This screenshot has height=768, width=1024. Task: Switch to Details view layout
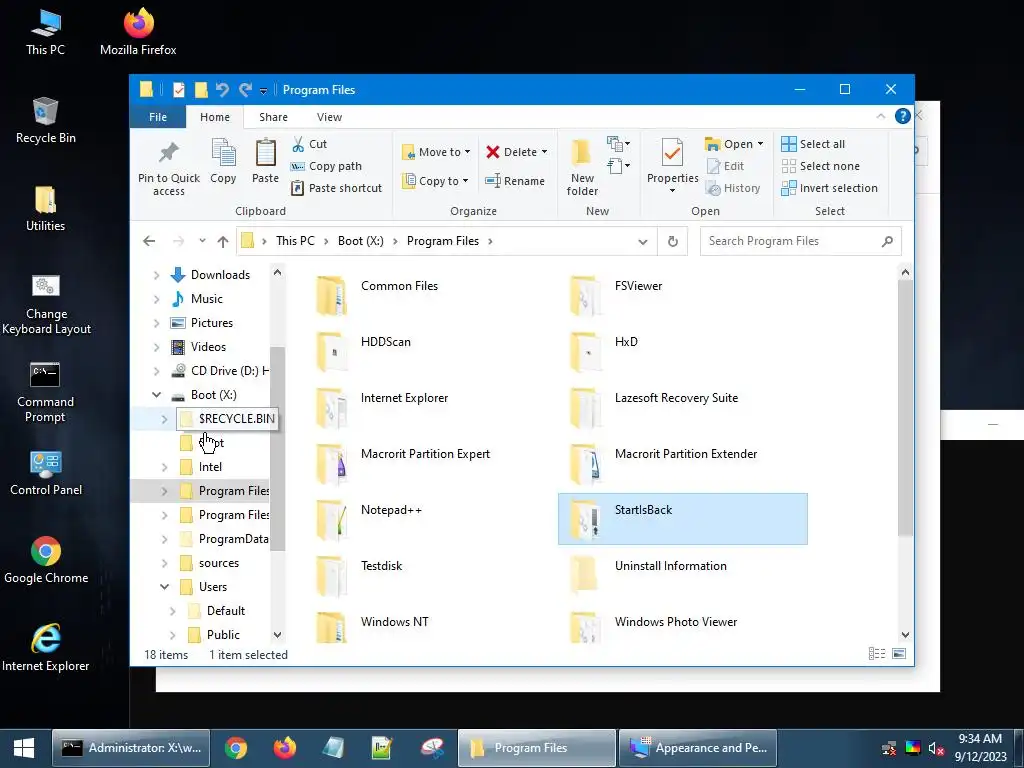876,654
